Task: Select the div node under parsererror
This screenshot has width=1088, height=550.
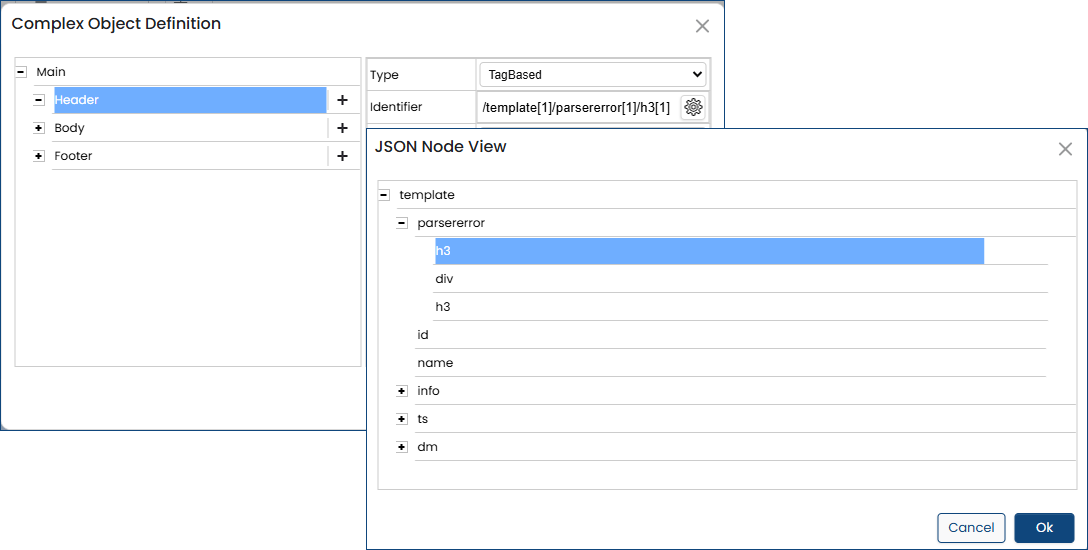Action: 444,279
